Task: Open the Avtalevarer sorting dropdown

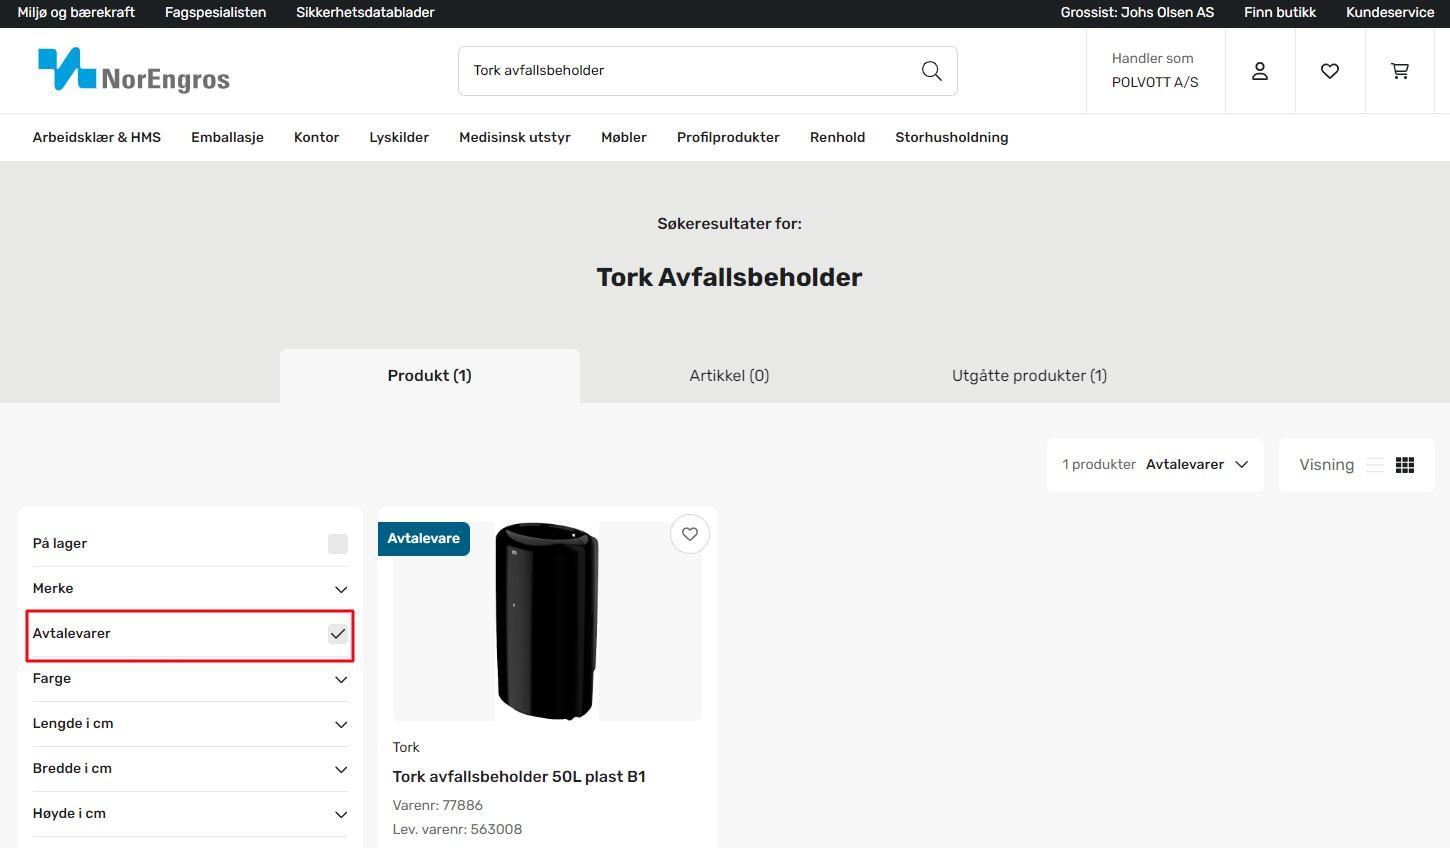Action: 1197,464
